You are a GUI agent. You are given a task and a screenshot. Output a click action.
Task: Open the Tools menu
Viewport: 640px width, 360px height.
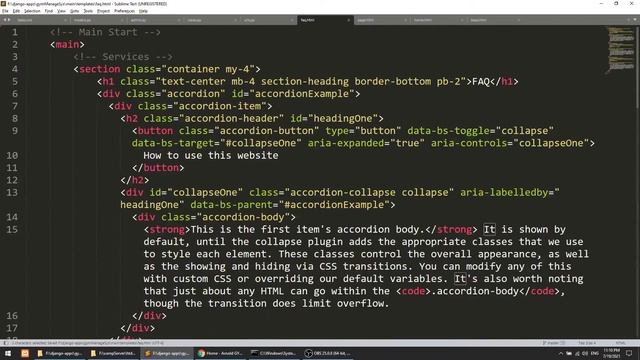pos(88,11)
